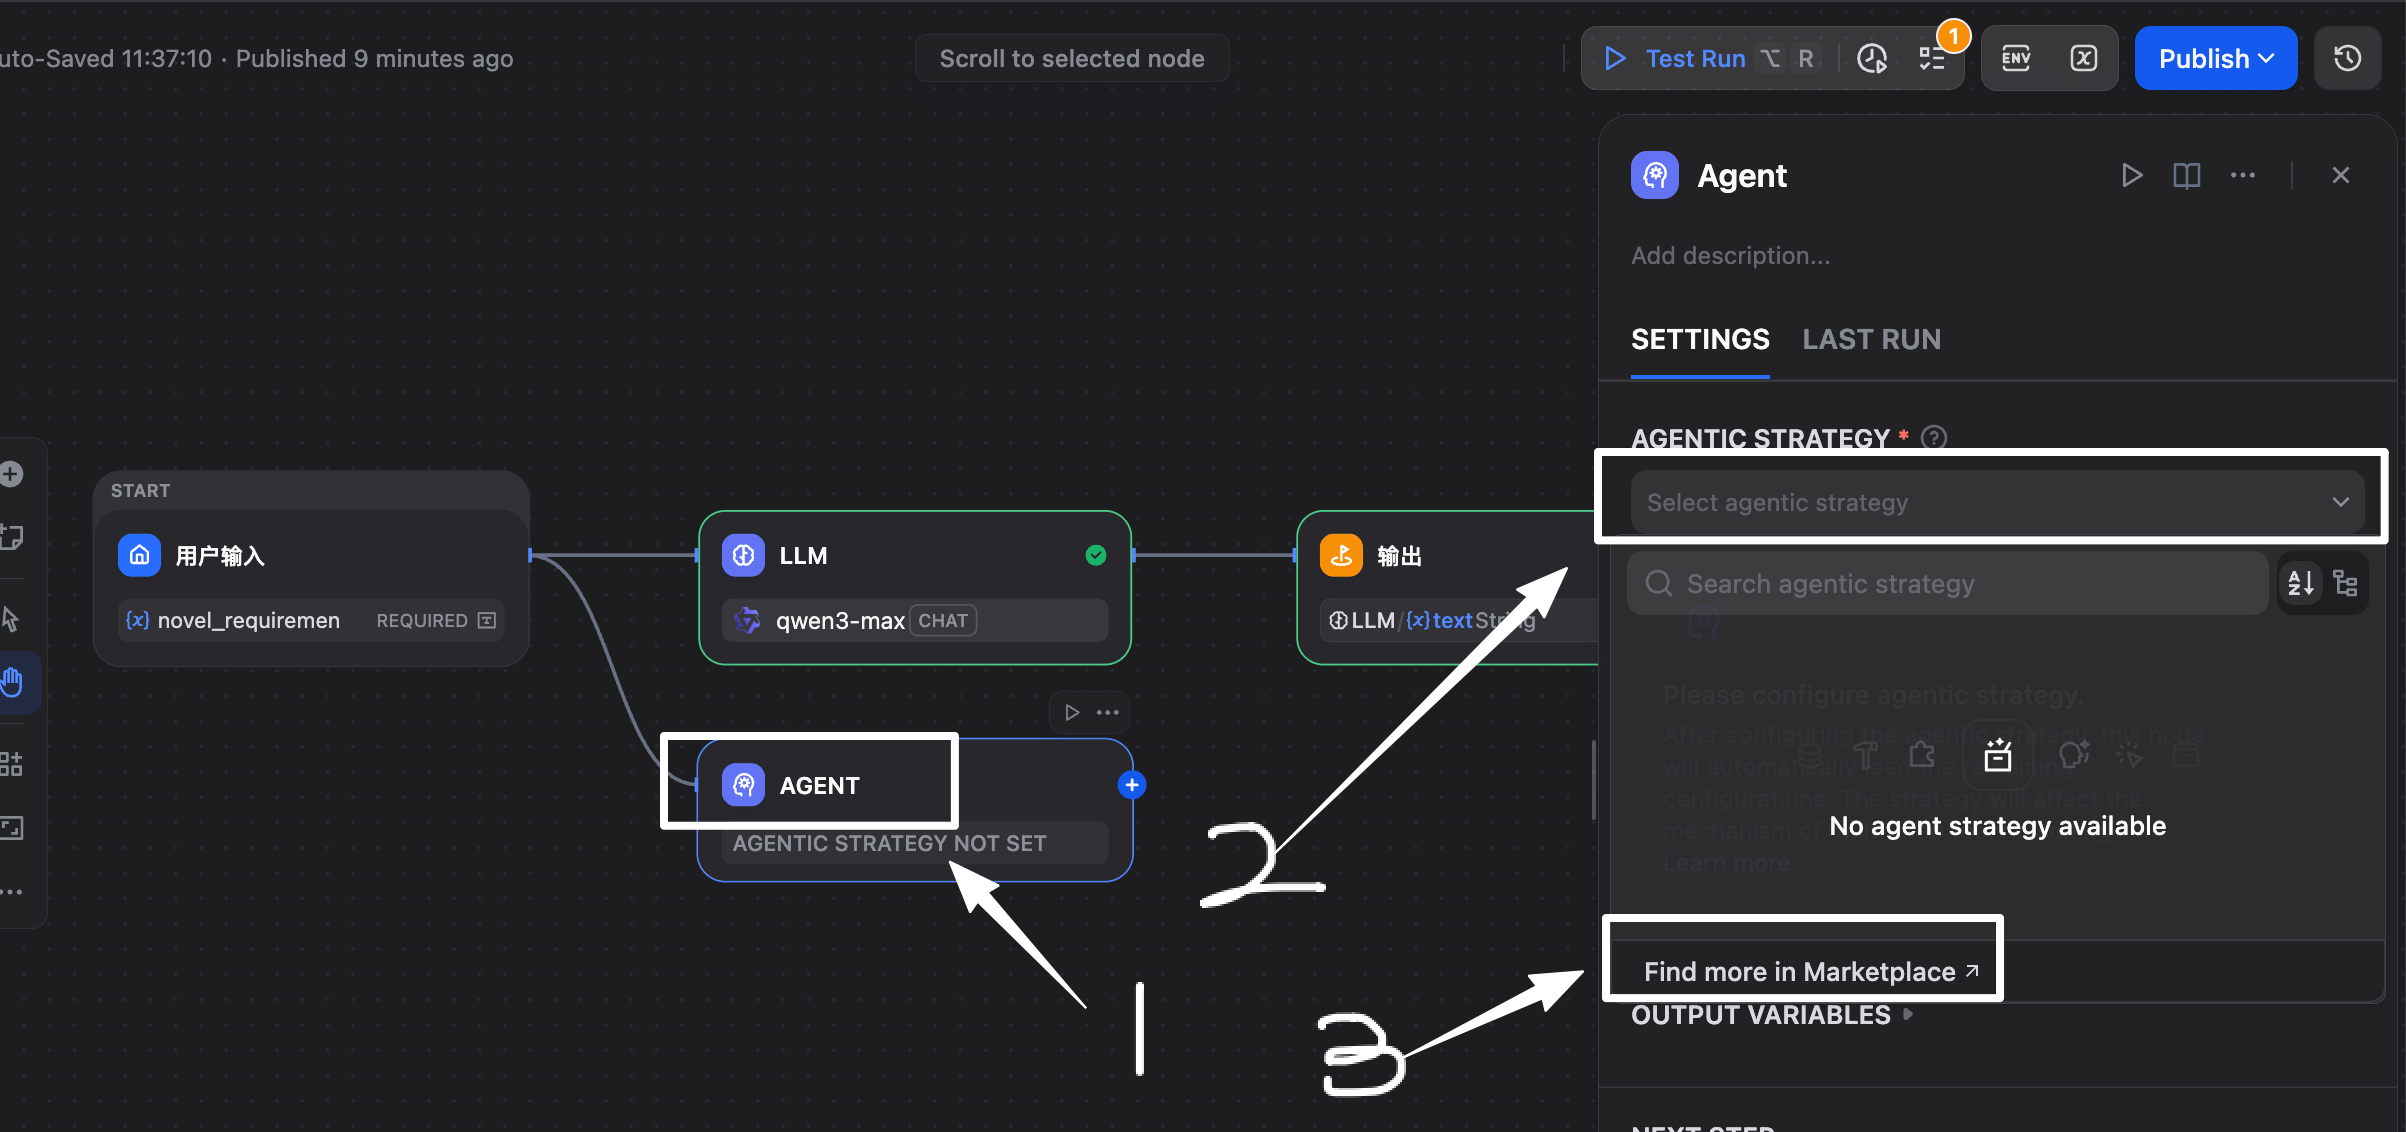Open the version history clock icon
This screenshot has height=1132, width=2406.
tap(2347, 59)
